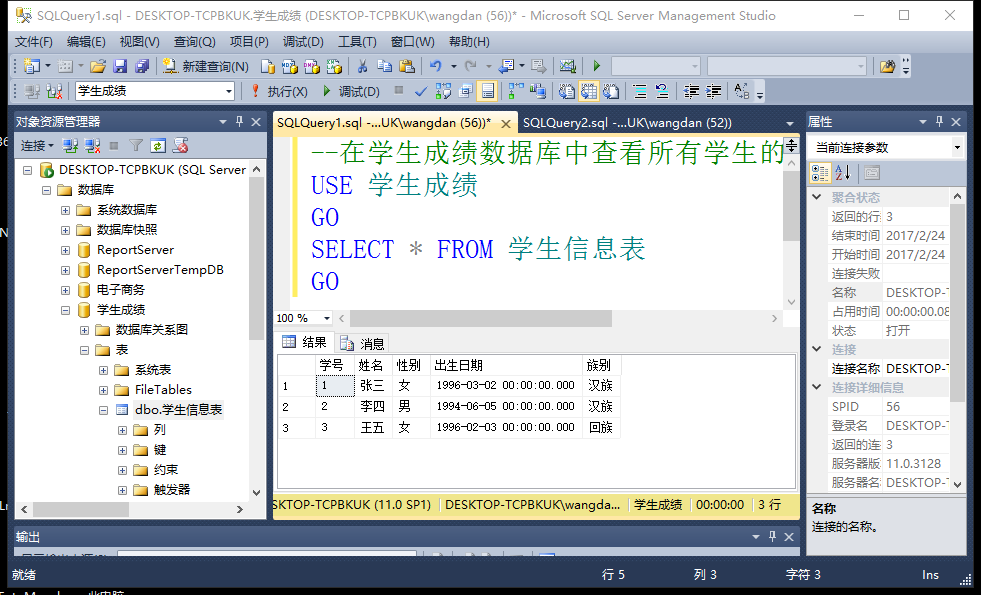
Task: Open the 工具(T) menu
Action: point(357,42)
